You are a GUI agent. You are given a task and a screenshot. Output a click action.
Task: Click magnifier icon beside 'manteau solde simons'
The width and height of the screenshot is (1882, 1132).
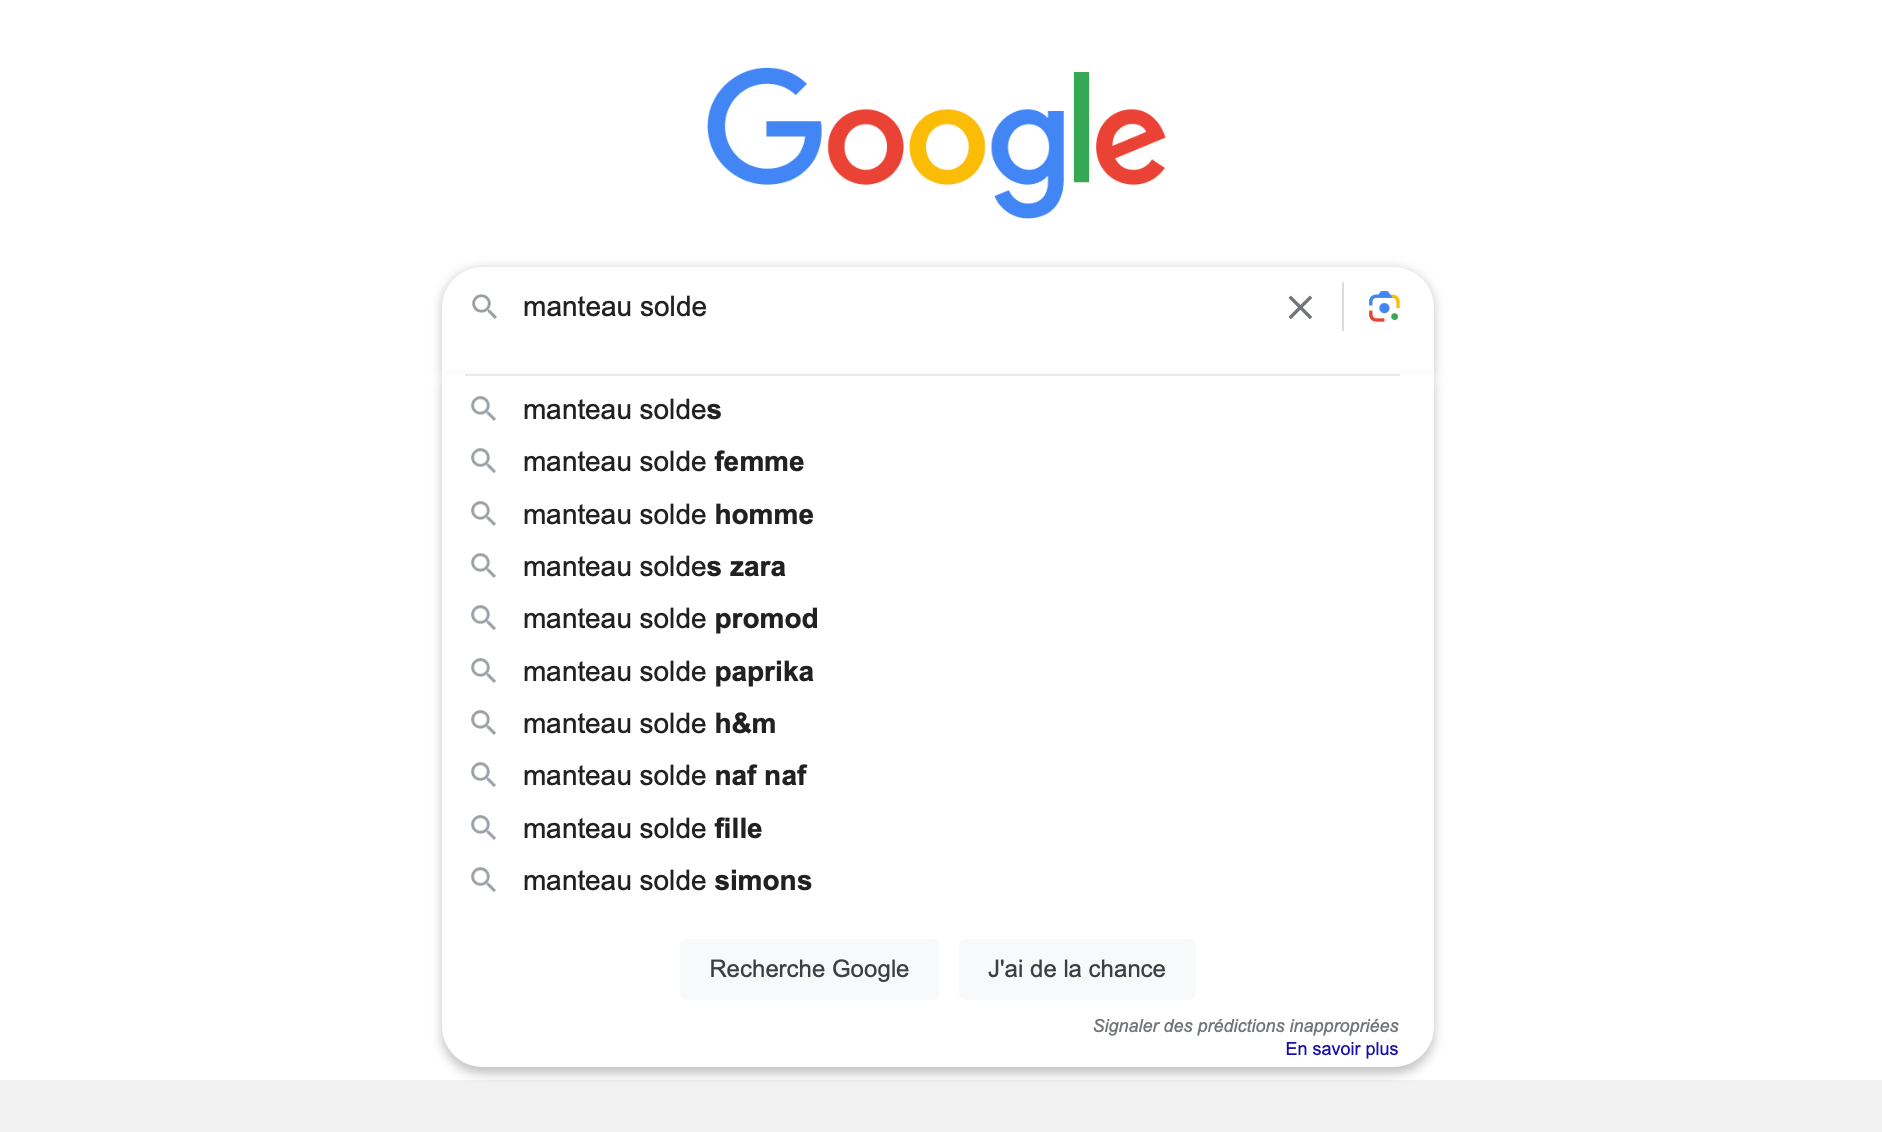click(x=484, y=880)
